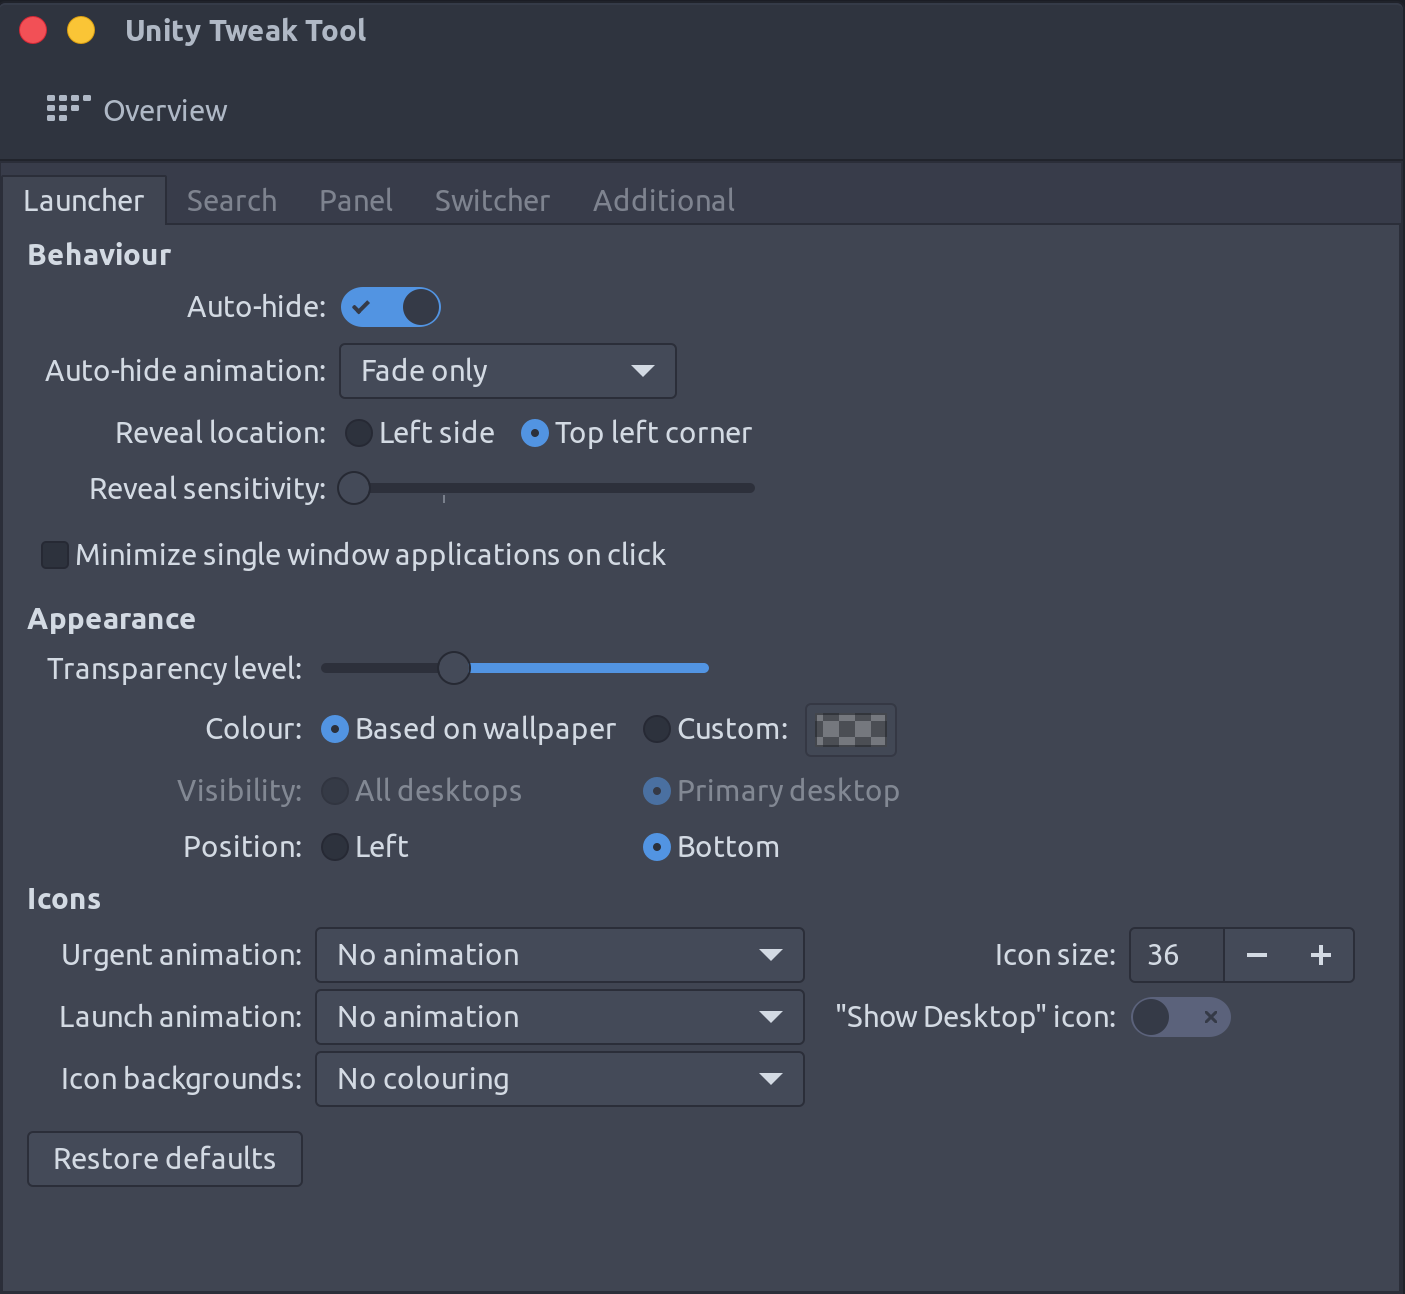Open the Icon backgrounds dropdown
Viewport: 1405px width, 1294px height.
(x=560, y=1079)
